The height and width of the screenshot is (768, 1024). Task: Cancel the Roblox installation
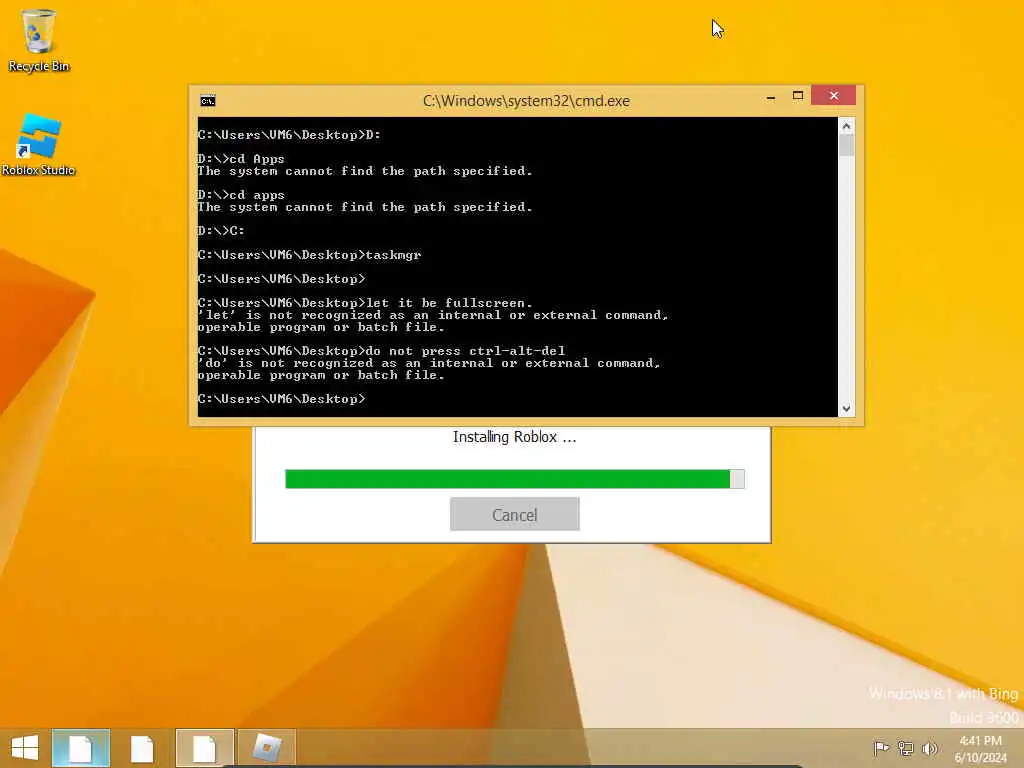pyautogui.click(x=515, y=515)
